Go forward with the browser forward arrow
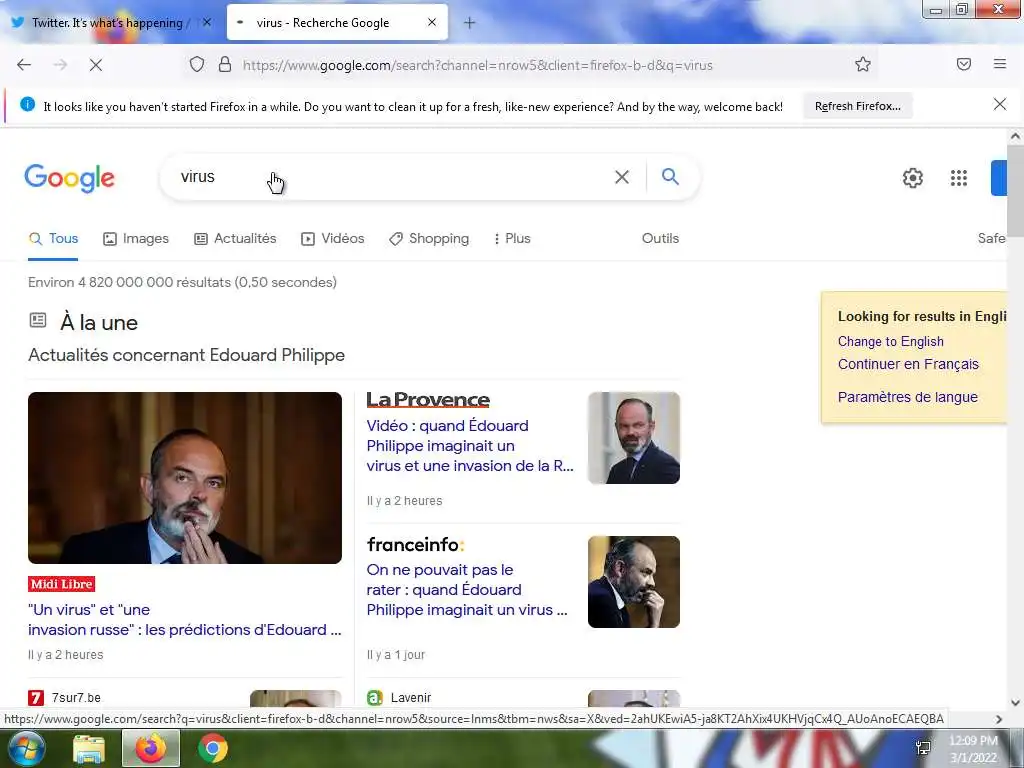 coord(60,65)
